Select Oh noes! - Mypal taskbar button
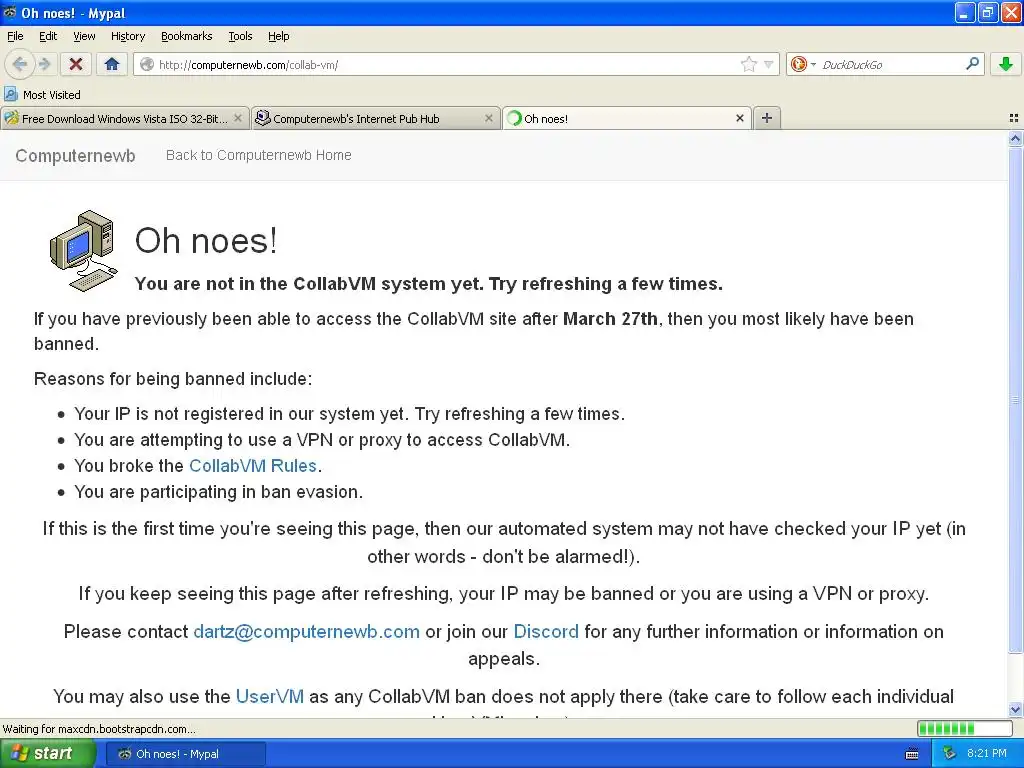 [185, 754]
